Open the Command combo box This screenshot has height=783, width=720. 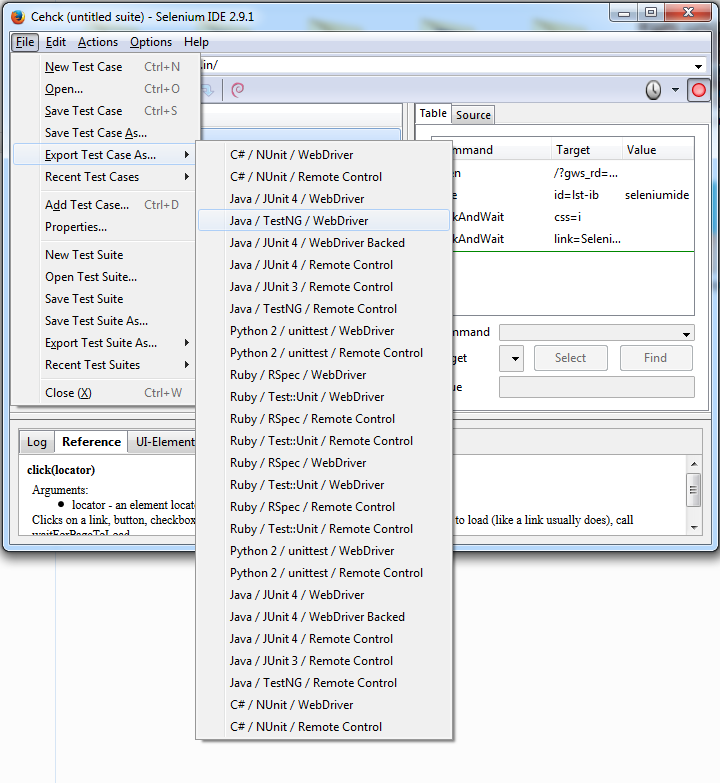pyautogui.click(x=597, y=333)
